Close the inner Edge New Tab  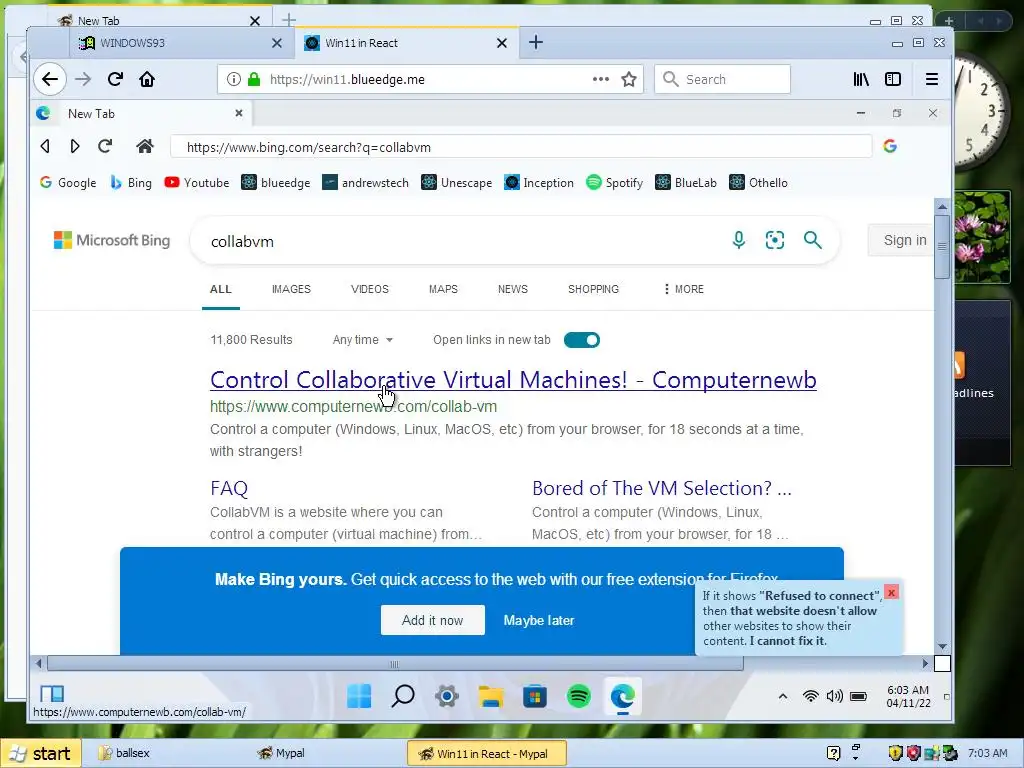coord(239,113)
